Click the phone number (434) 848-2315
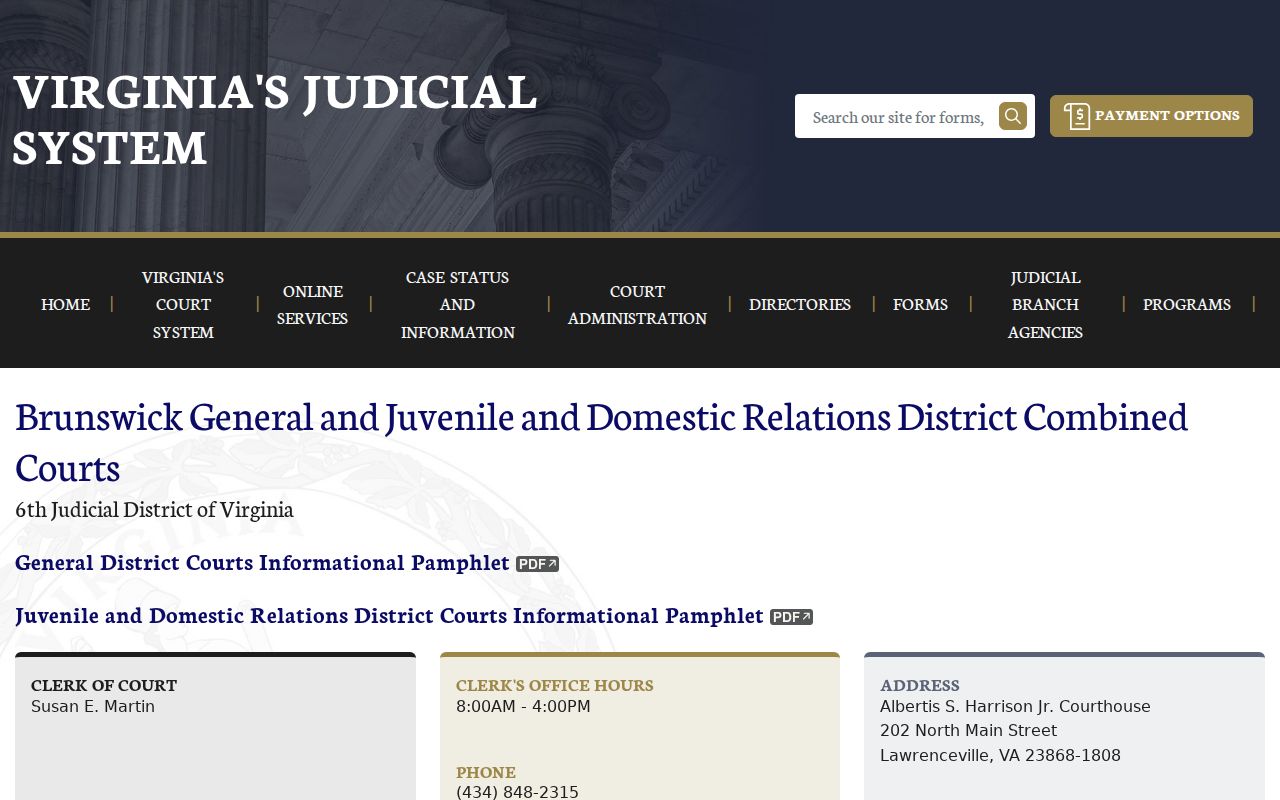Screen dimensions: 1280x800 tap(517, 792)
